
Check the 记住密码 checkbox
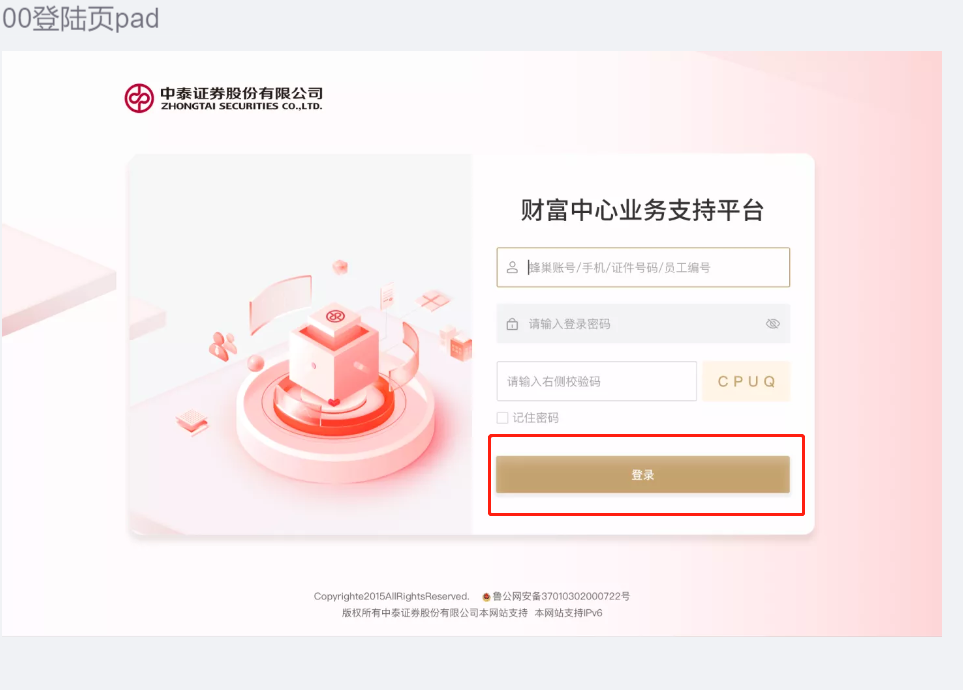[502, 418]
